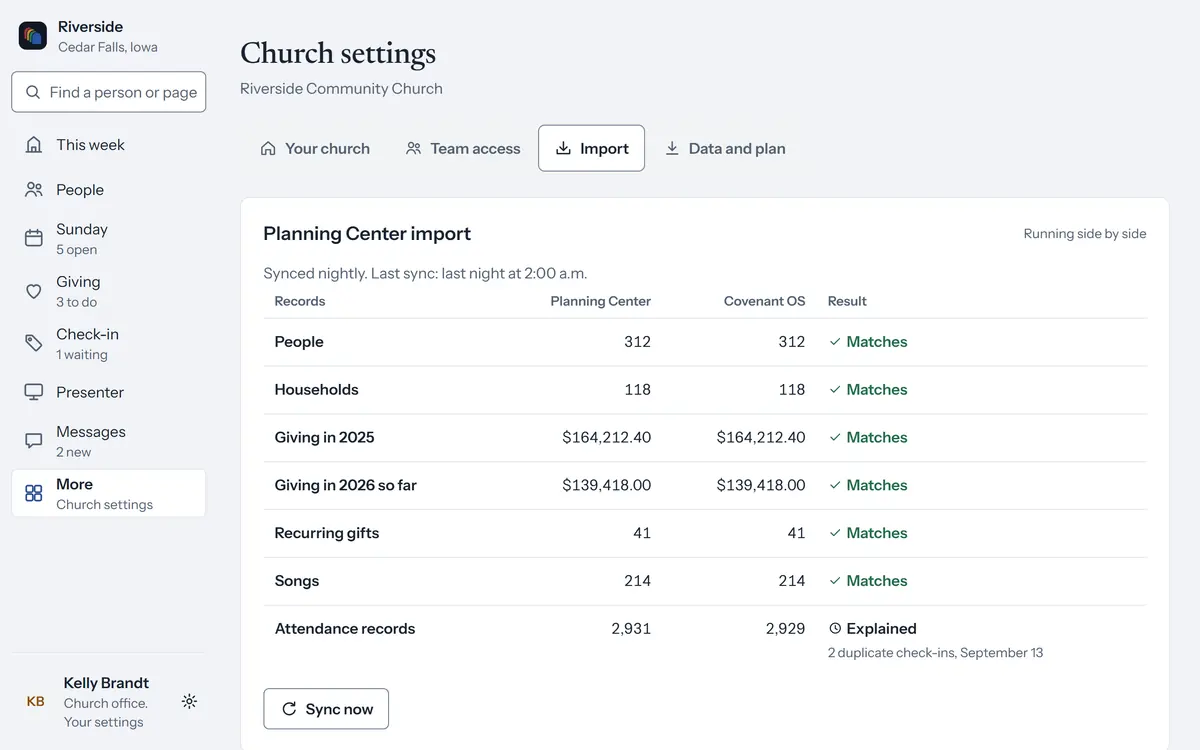Open Giving with 3 to do
Image resolution: width=1200 pixels, height=750 pixels.
coord(109,291)
